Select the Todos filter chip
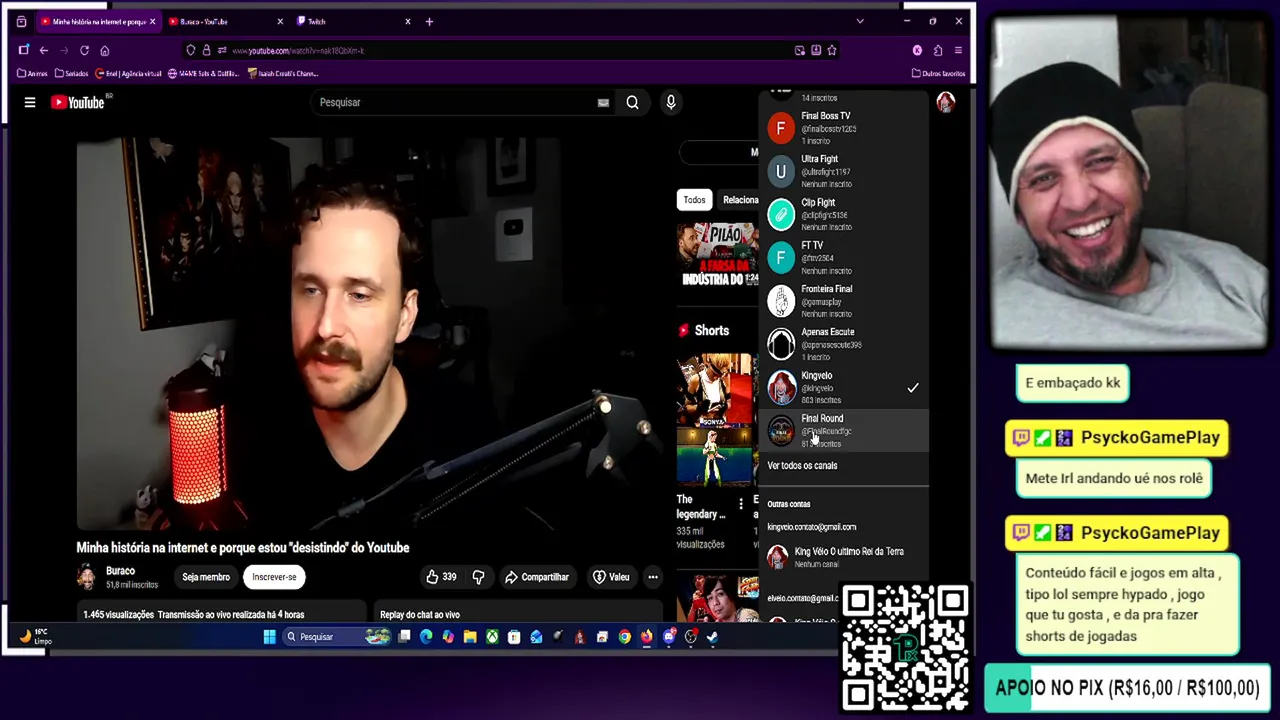Screen dimensions: 1280x720 (694, 200)
